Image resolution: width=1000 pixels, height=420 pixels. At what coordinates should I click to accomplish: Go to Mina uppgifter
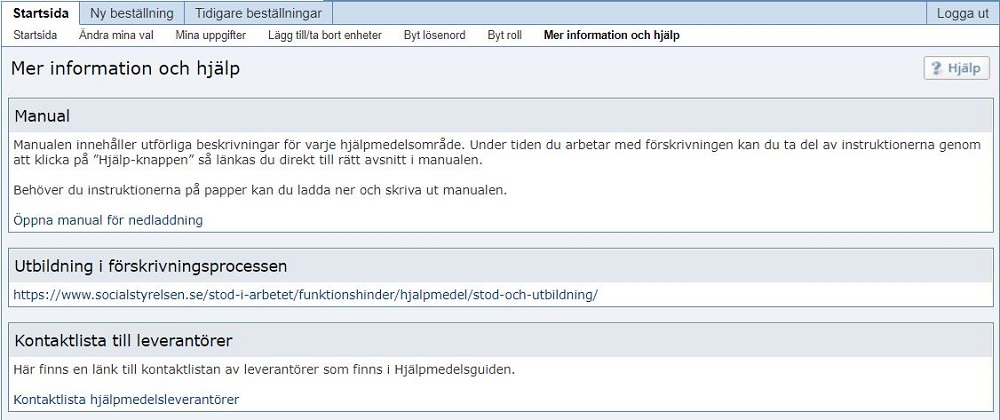point(210,36)
